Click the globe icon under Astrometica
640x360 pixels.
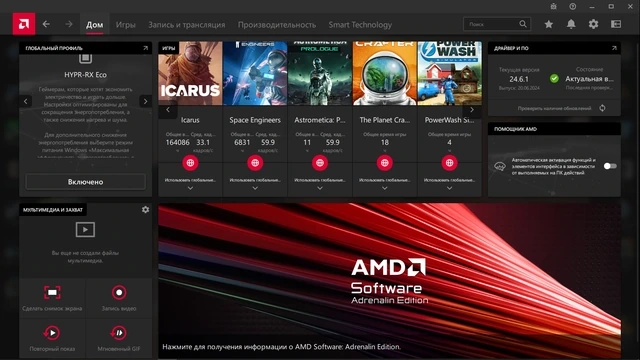pos(320,163)
